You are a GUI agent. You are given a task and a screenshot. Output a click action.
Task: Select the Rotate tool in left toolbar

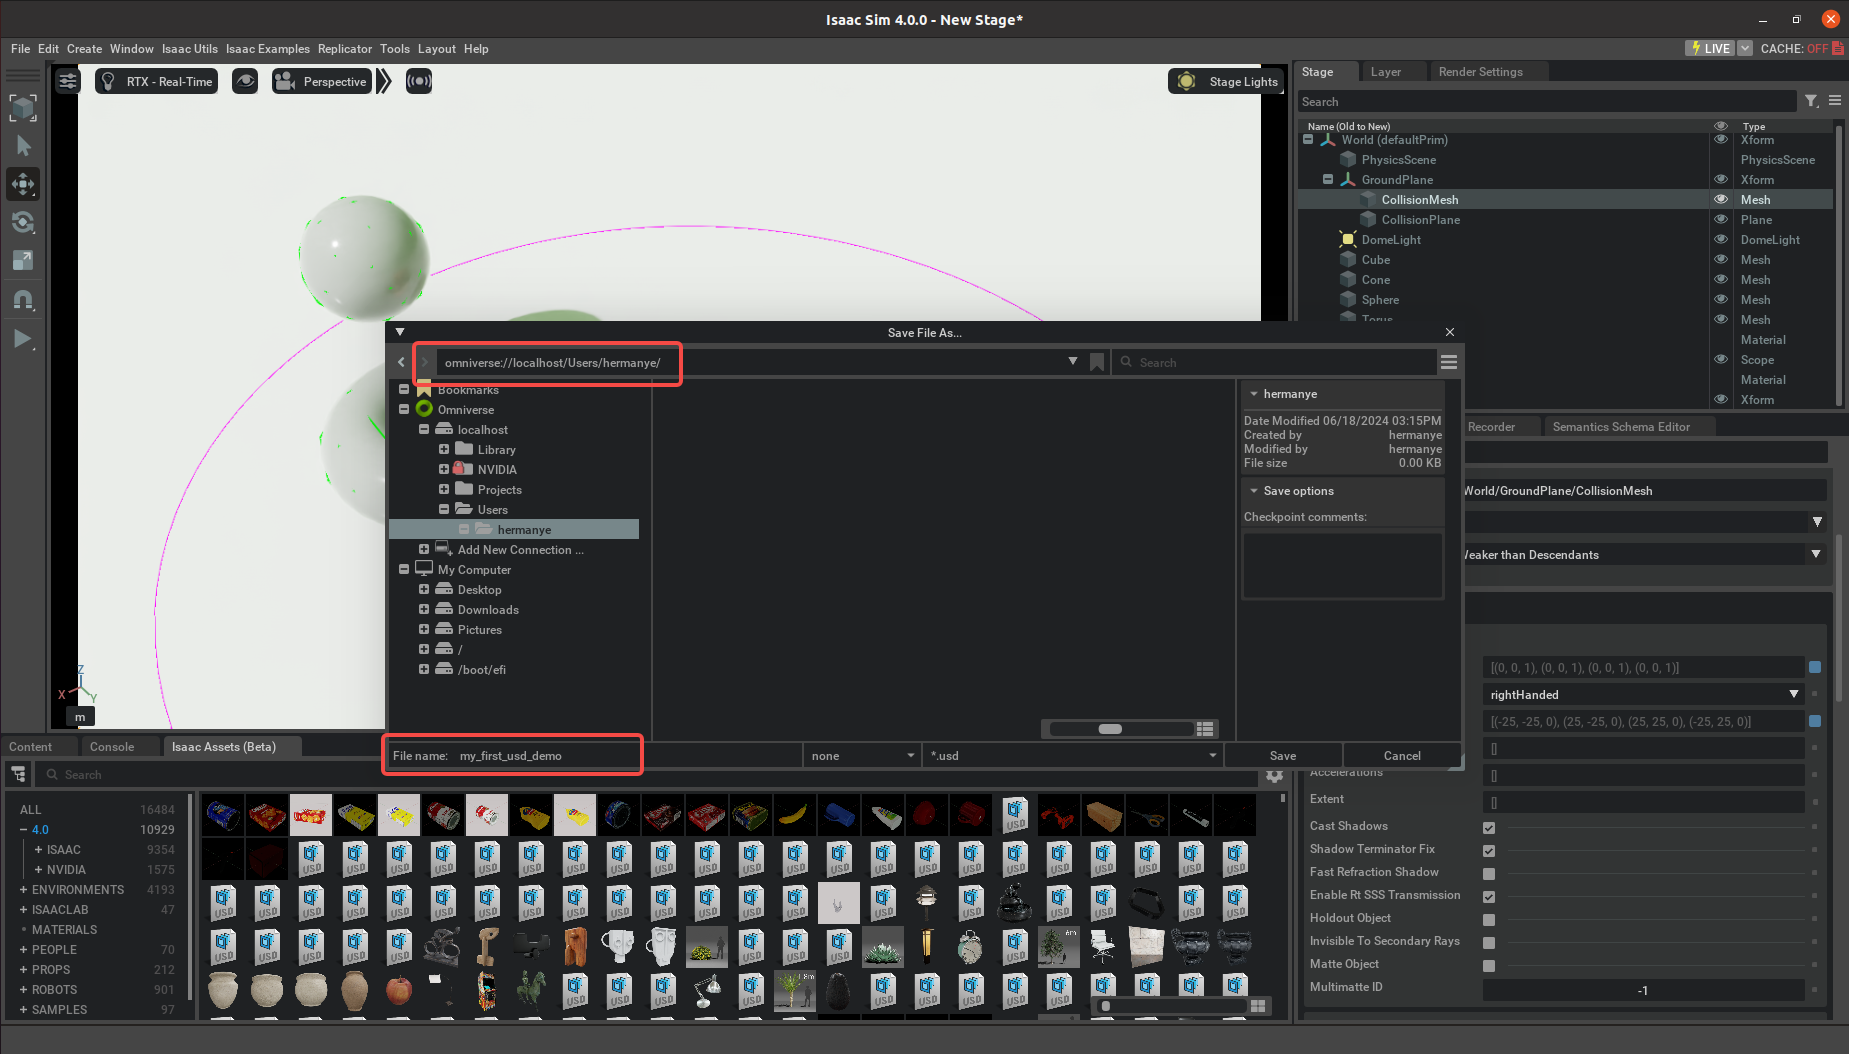(x=23, y=222)
